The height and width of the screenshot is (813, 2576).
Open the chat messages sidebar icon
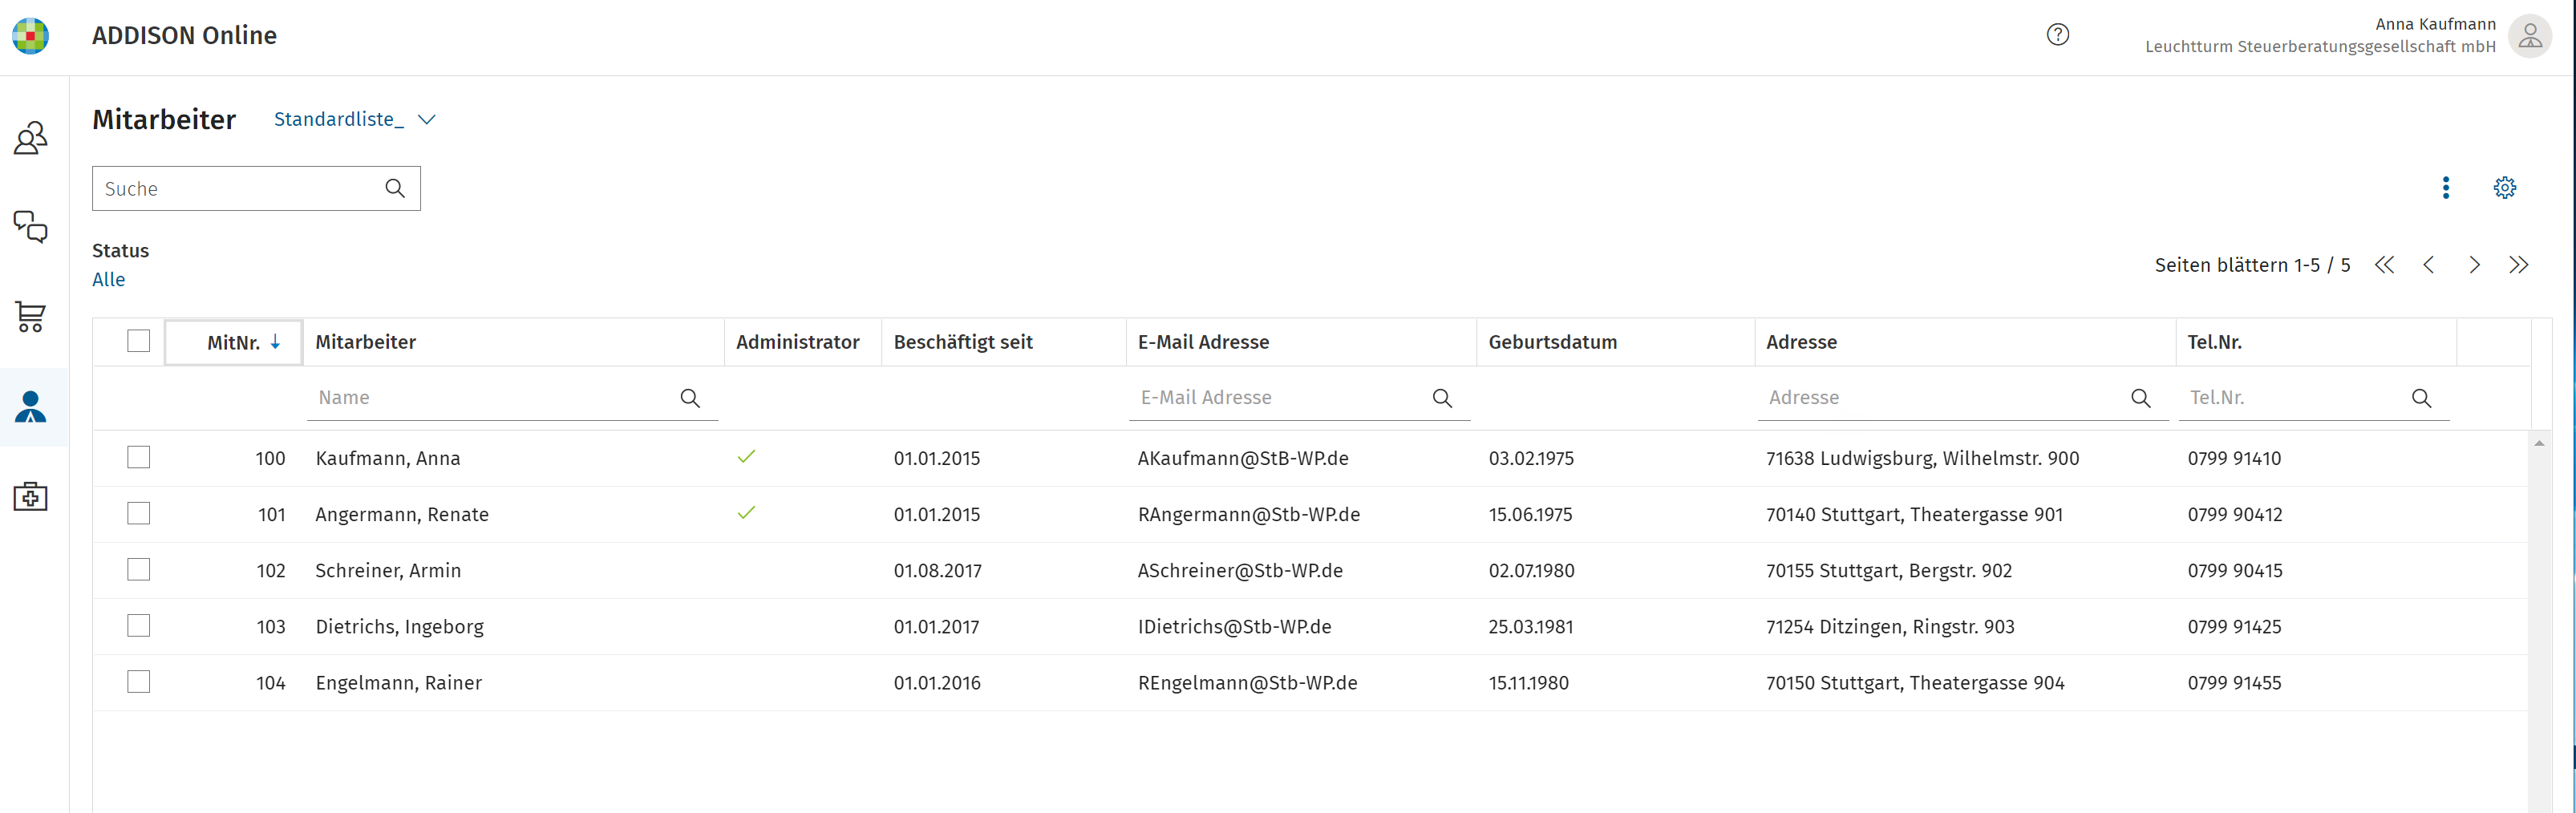31,227
